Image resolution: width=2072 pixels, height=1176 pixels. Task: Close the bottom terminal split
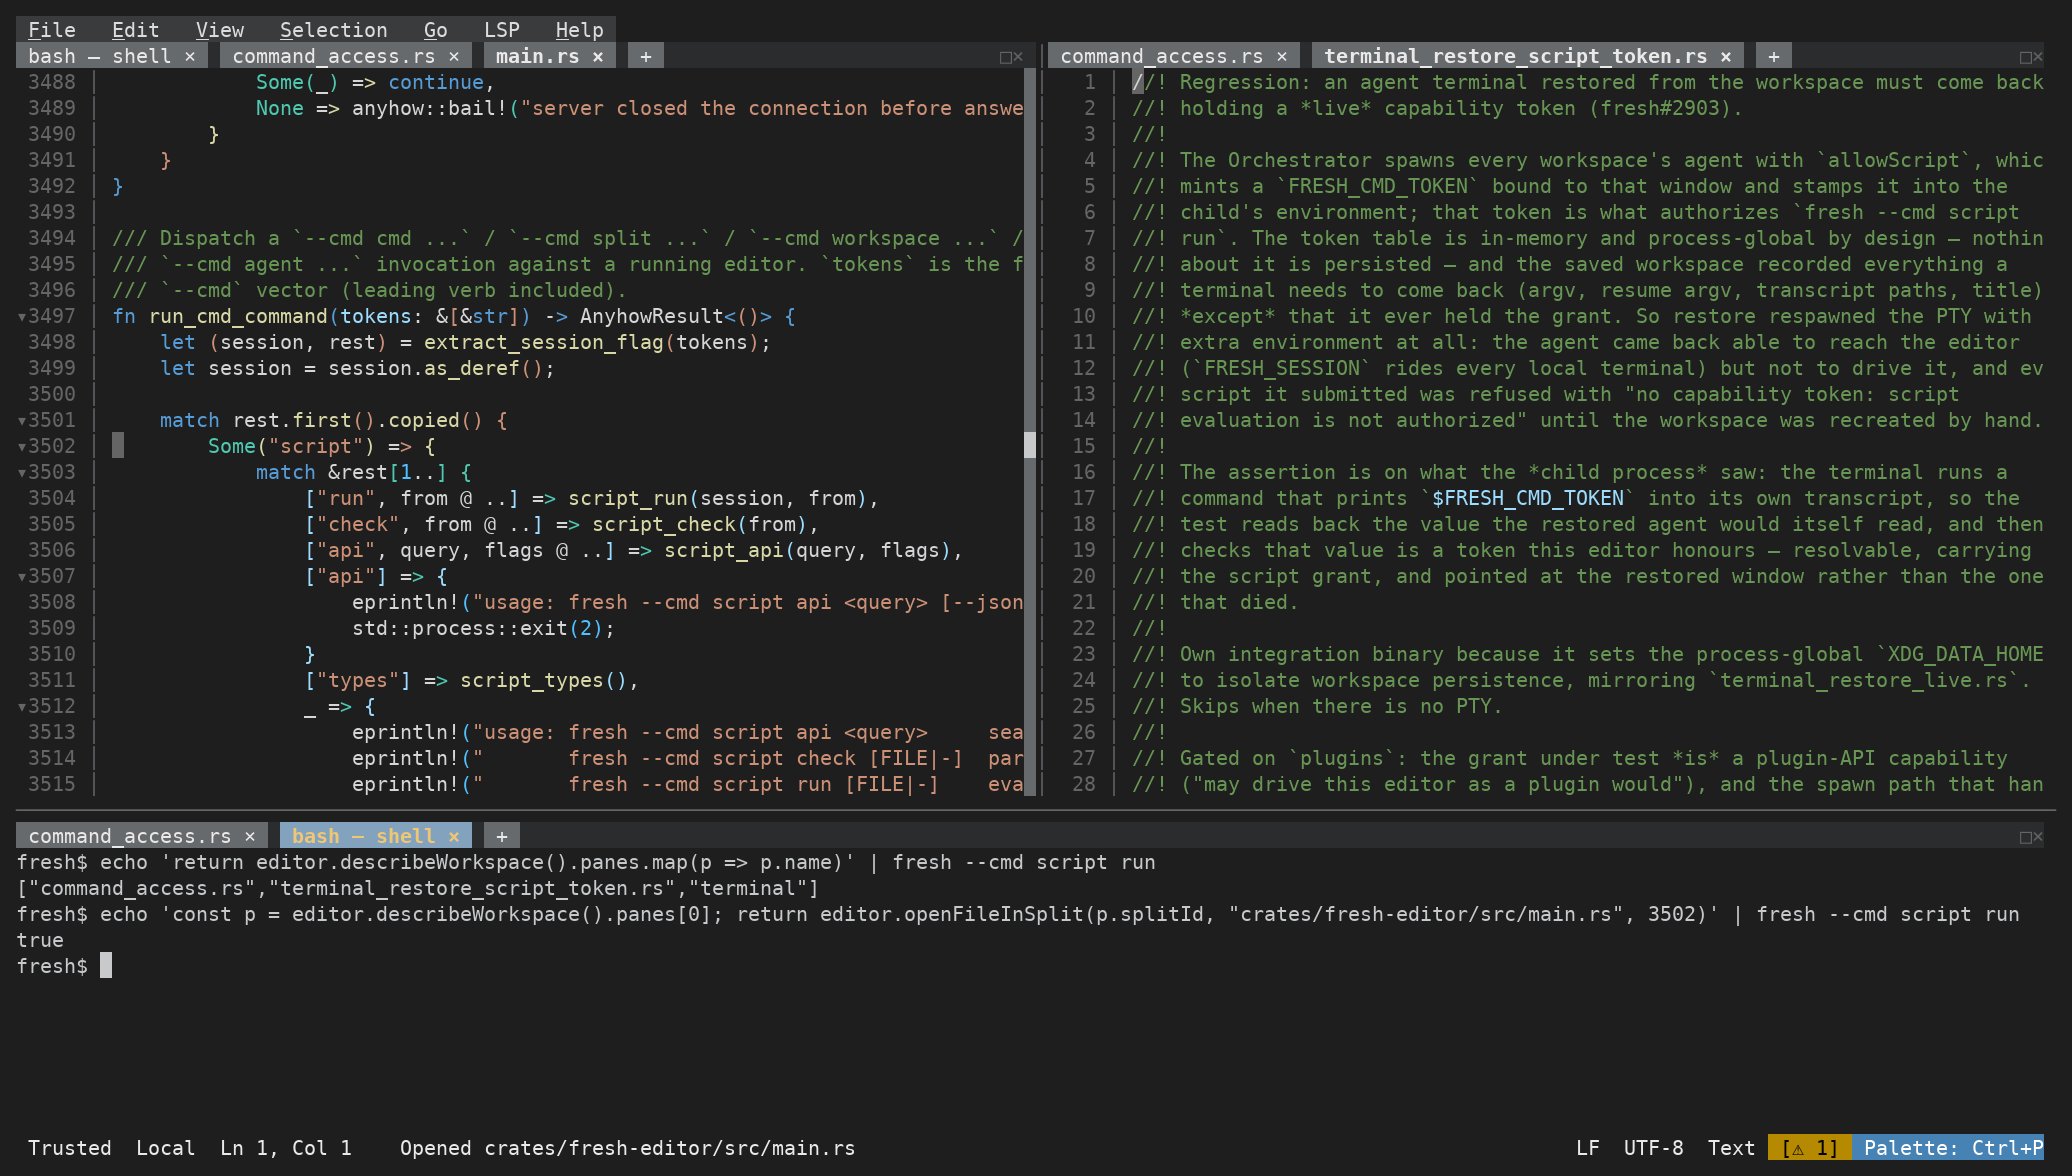tap(2038, 837)
